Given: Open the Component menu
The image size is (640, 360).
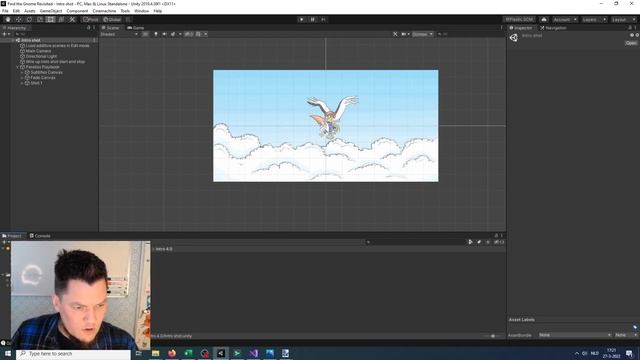Looking at the screenshot, I should [x=77, y=11].
